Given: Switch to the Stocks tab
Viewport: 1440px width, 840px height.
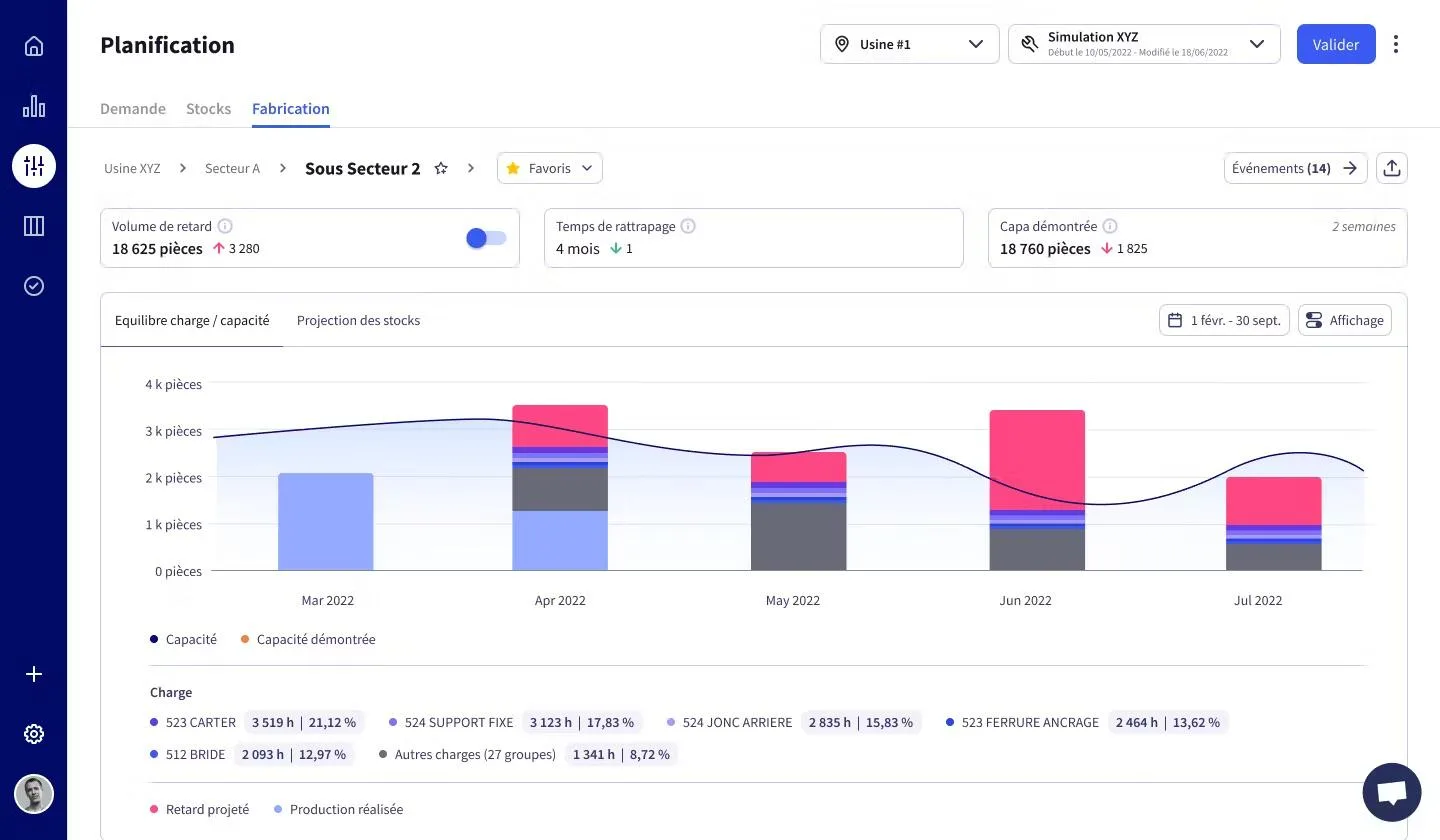Looking at the screenshot, I should click(x=208, y=108).
